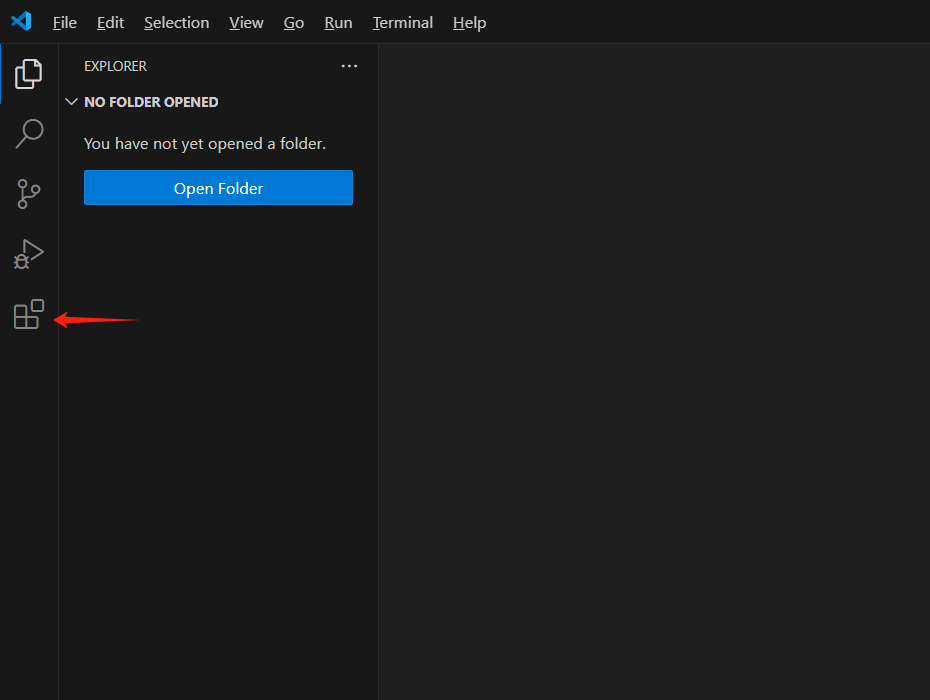
Task: Collapse the chevron beside NO FOLDER OPENED
Action: [x=71, y=102]
